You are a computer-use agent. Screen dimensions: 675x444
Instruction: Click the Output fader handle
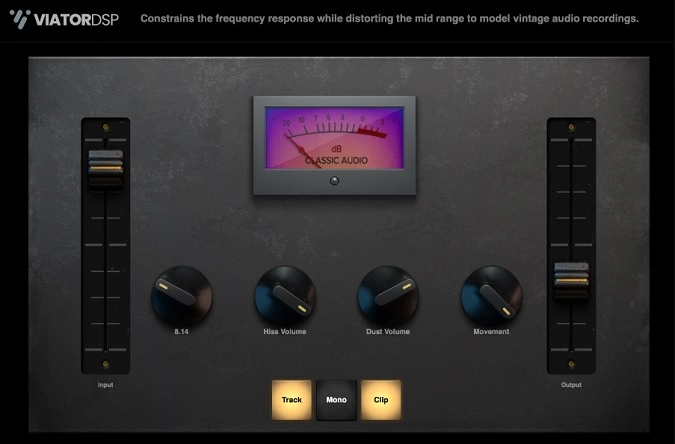[x=571, y=280]
